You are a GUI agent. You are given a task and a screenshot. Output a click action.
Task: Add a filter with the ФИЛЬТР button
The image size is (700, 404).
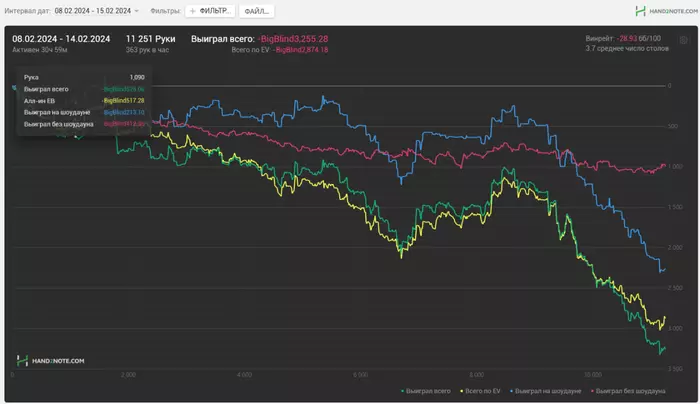click(x=210, y=10)
